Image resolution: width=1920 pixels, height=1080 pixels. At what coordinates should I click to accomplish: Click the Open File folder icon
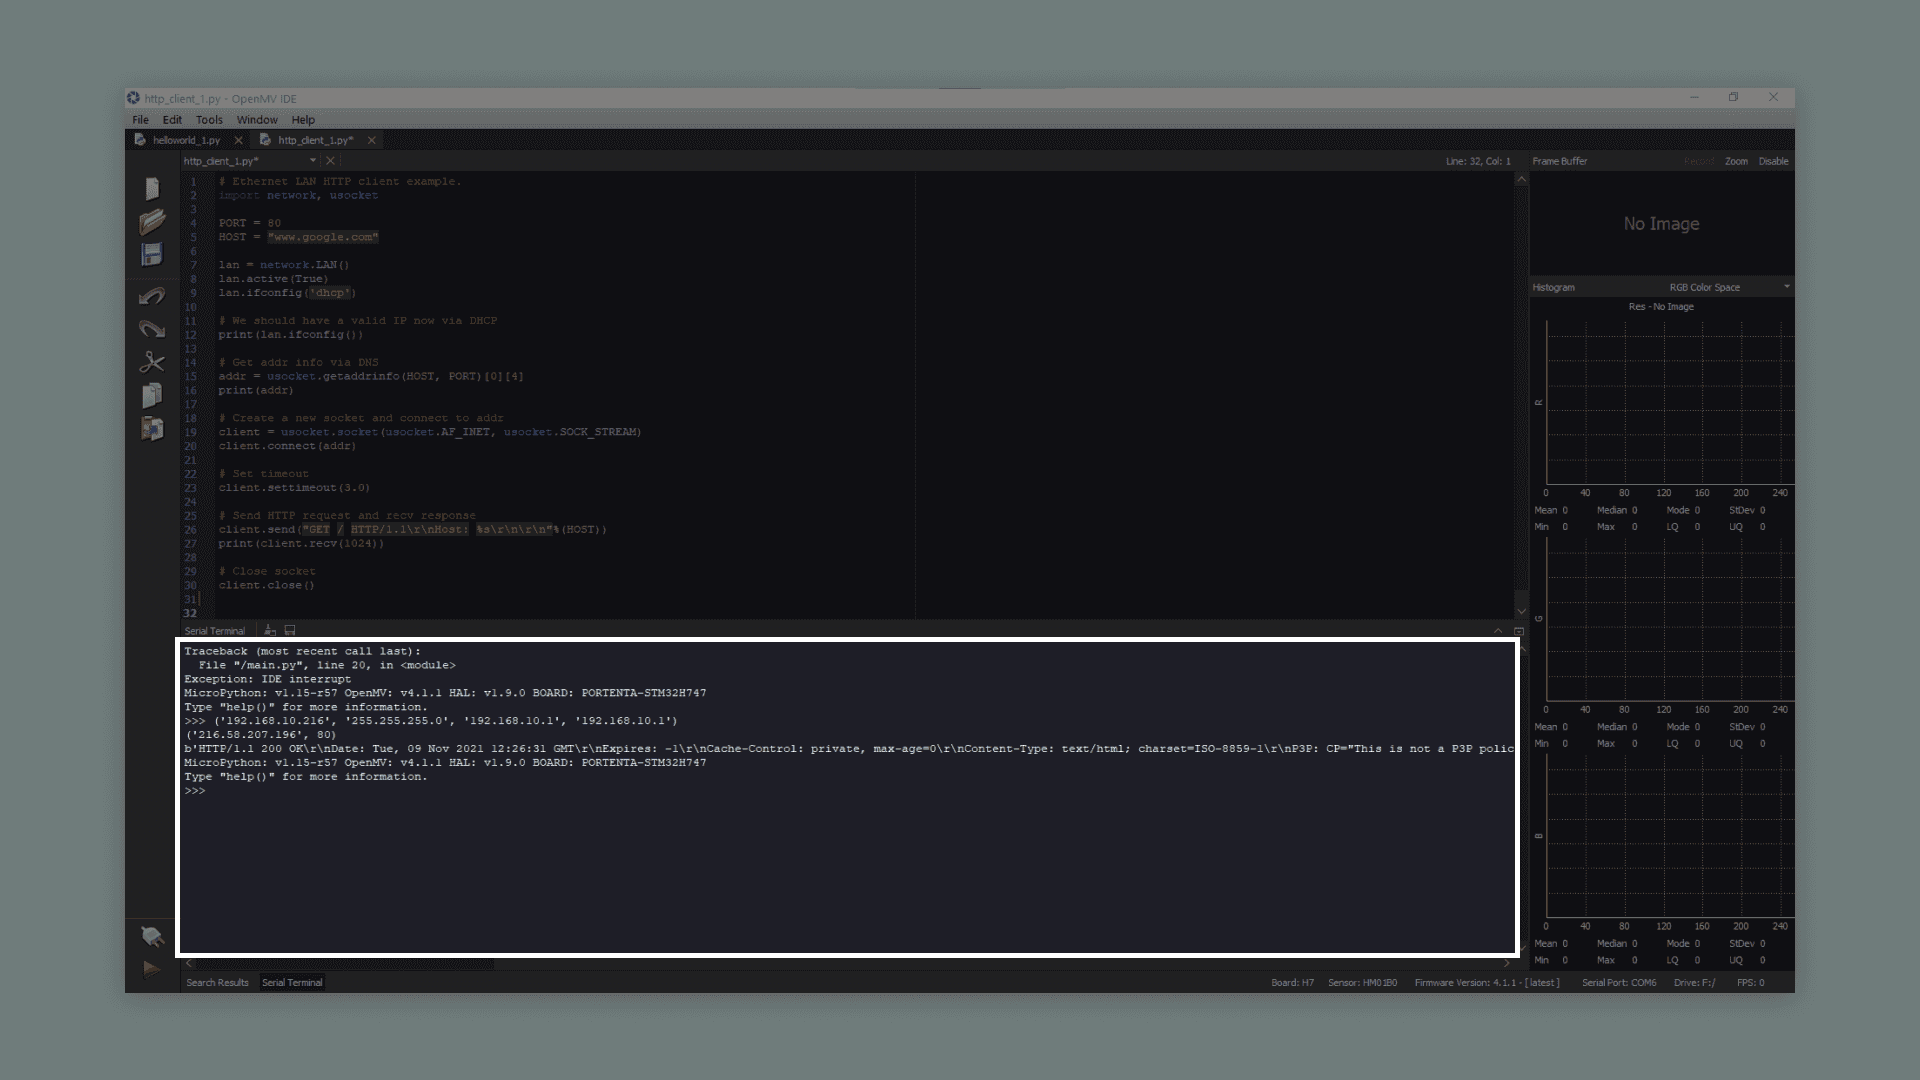click(152, 221)
